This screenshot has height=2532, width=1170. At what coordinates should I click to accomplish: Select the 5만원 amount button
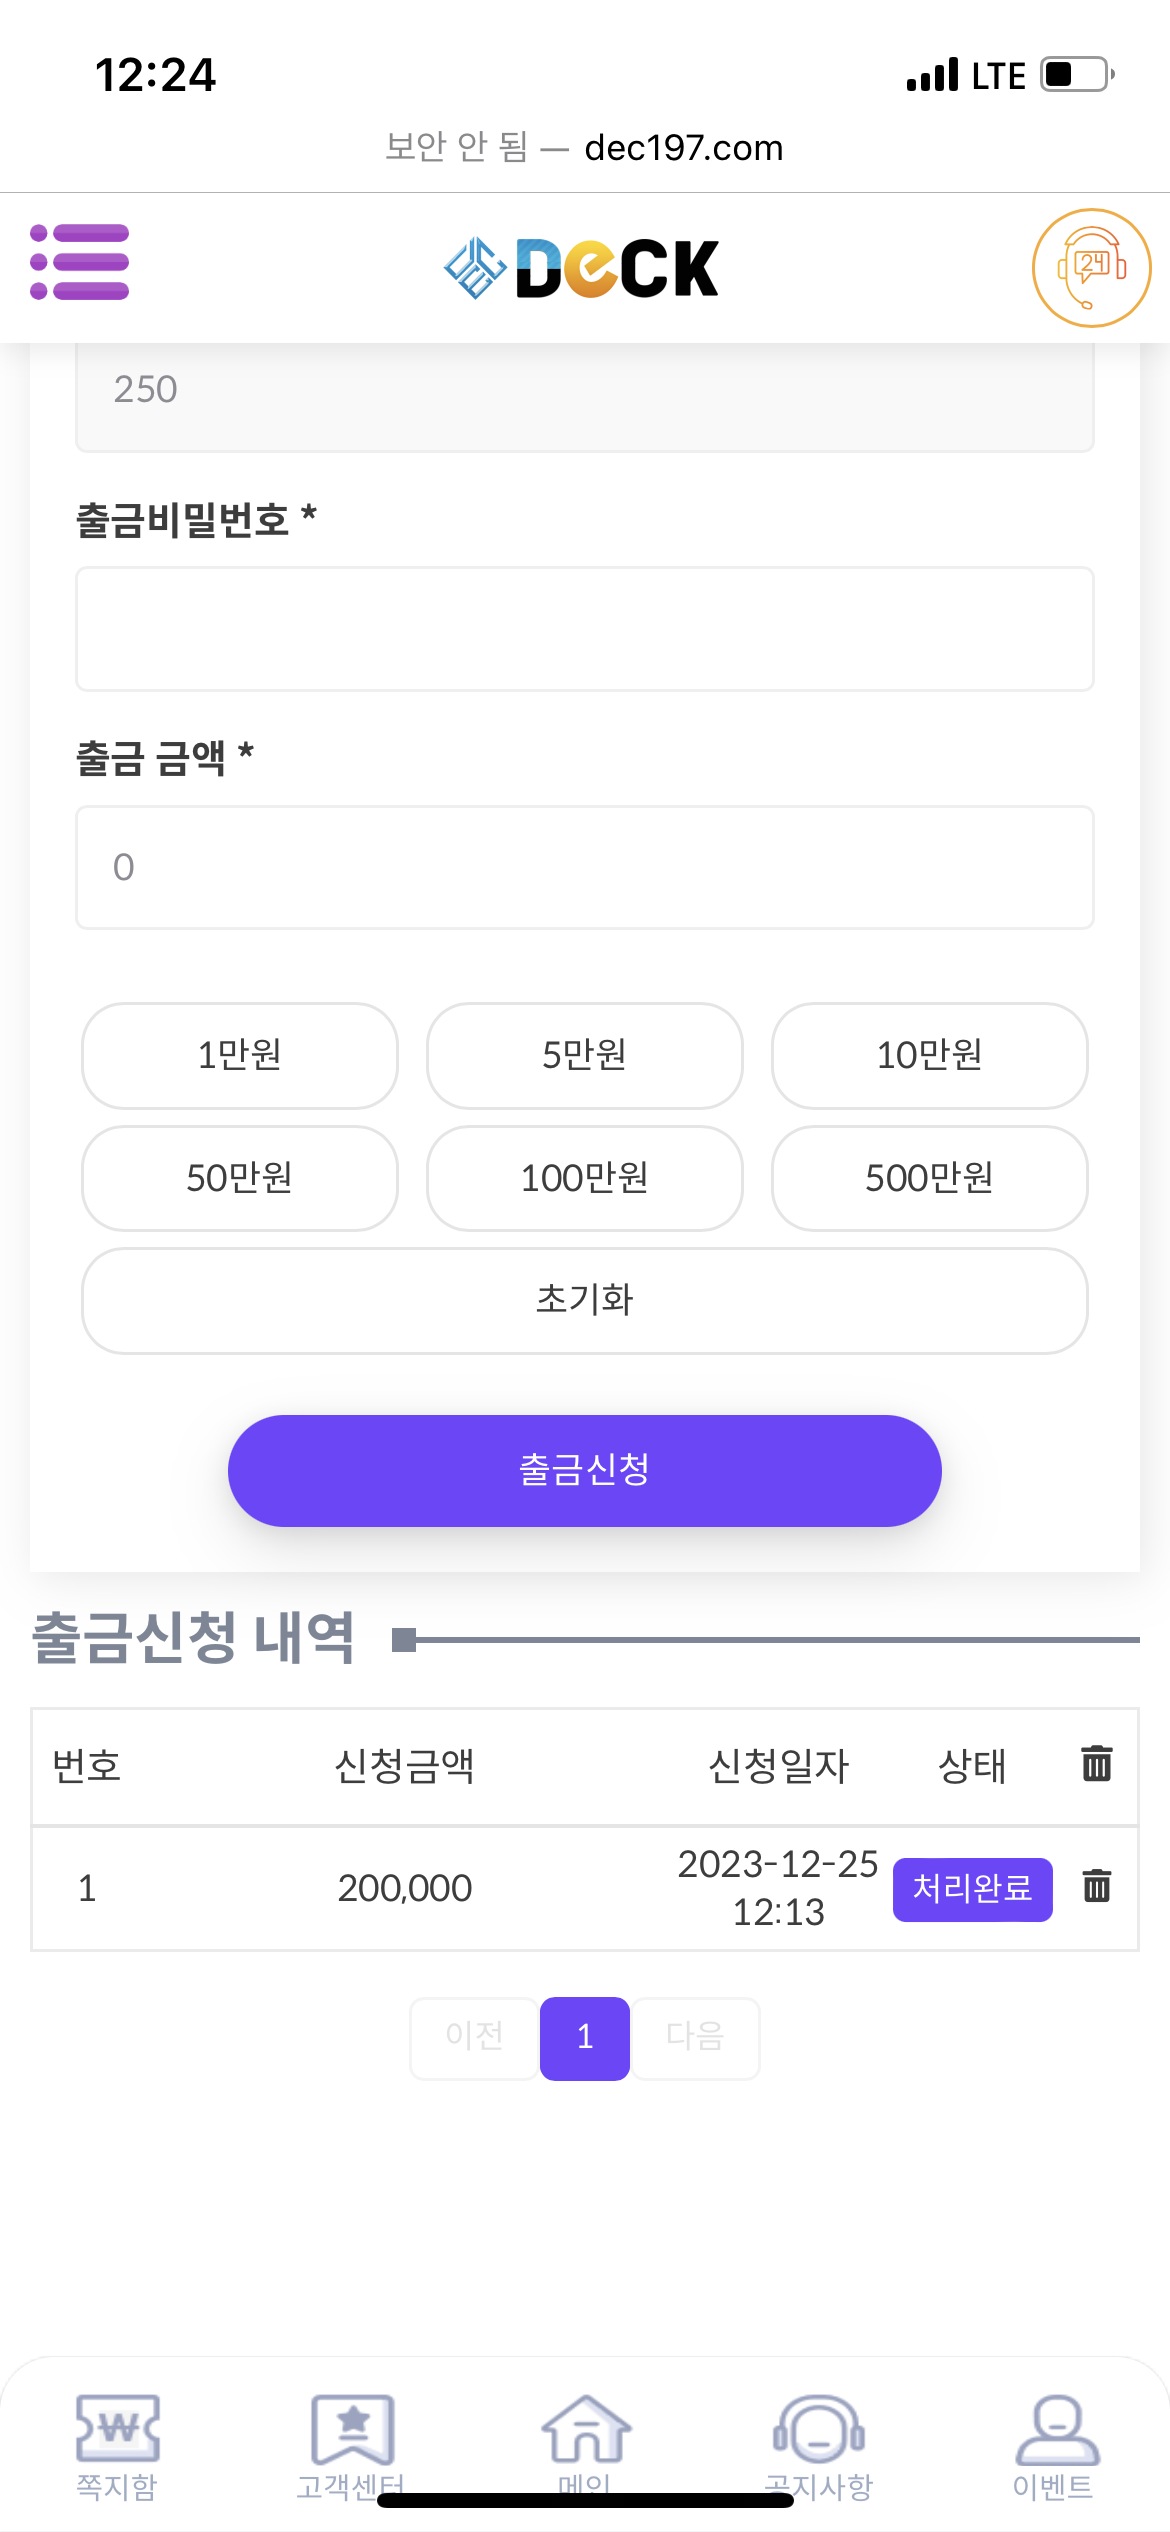click(x=585, y=1055)
